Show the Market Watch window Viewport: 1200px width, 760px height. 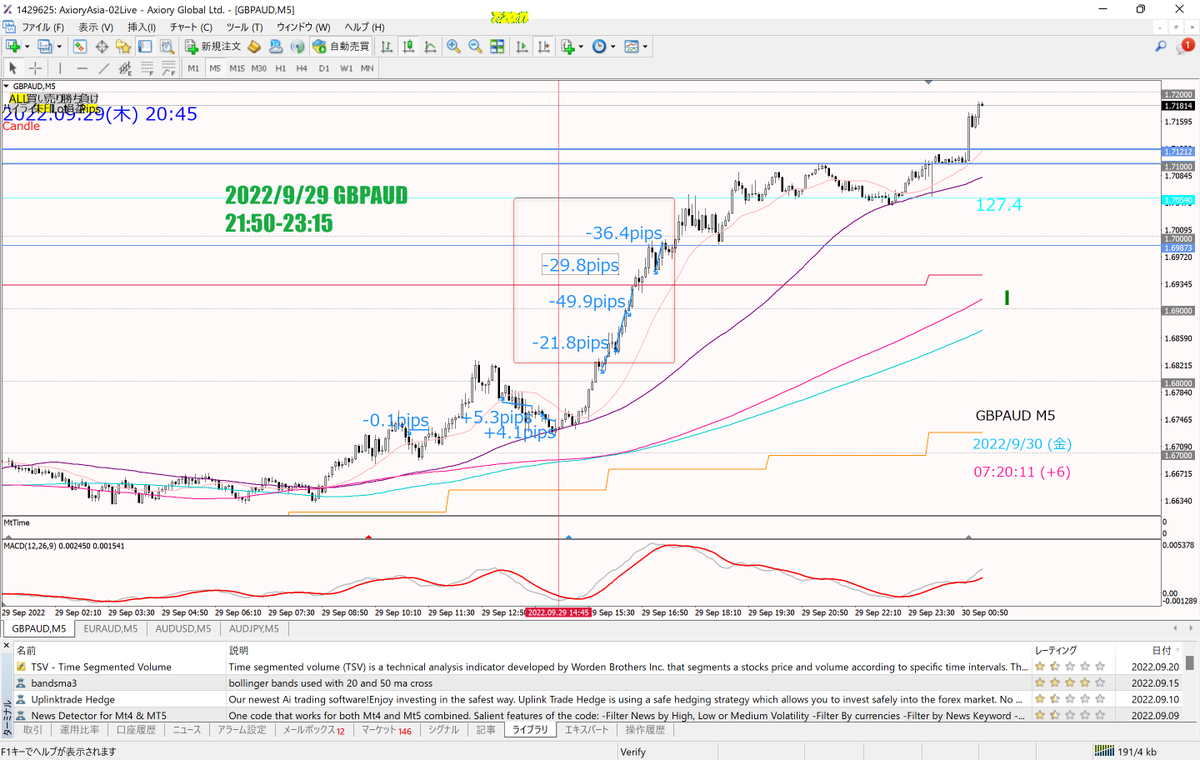[x=81, y=46]
